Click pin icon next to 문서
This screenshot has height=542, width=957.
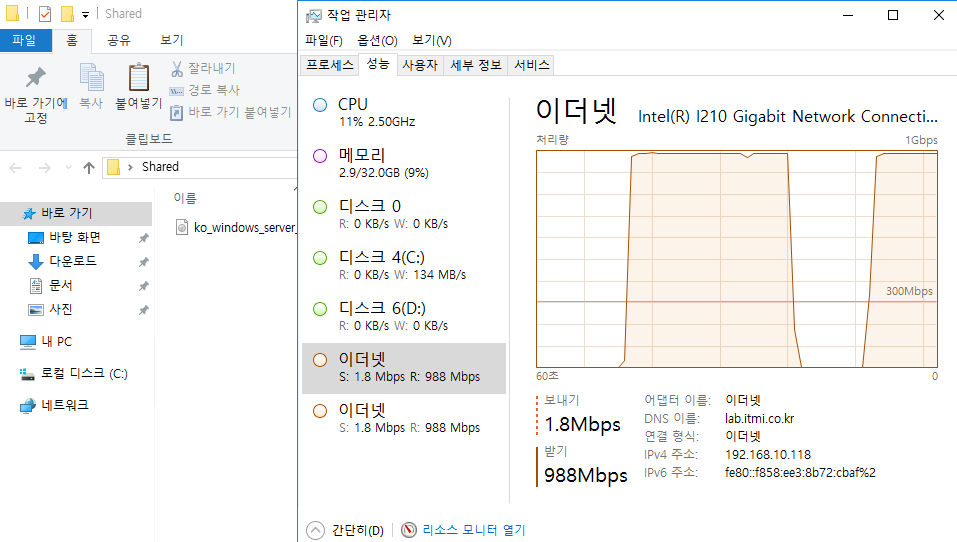[143, 286]
